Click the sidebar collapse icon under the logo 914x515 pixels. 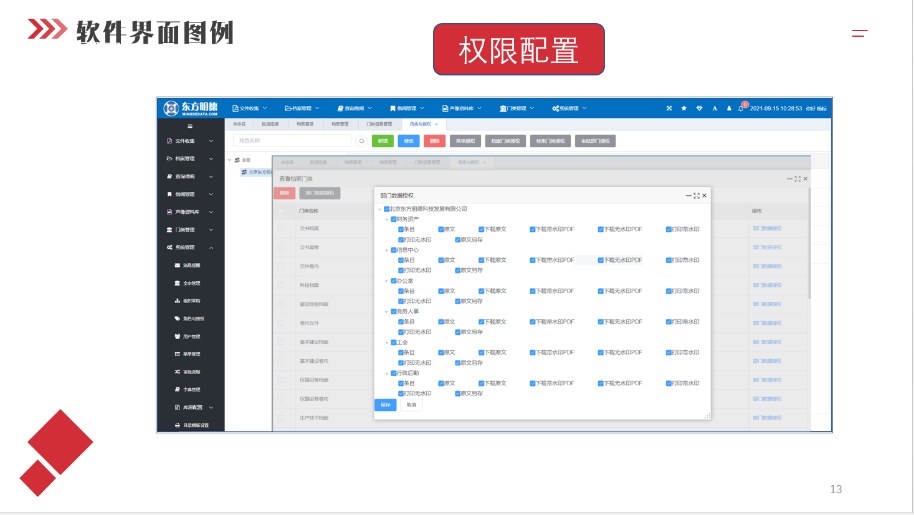[190, 126]
